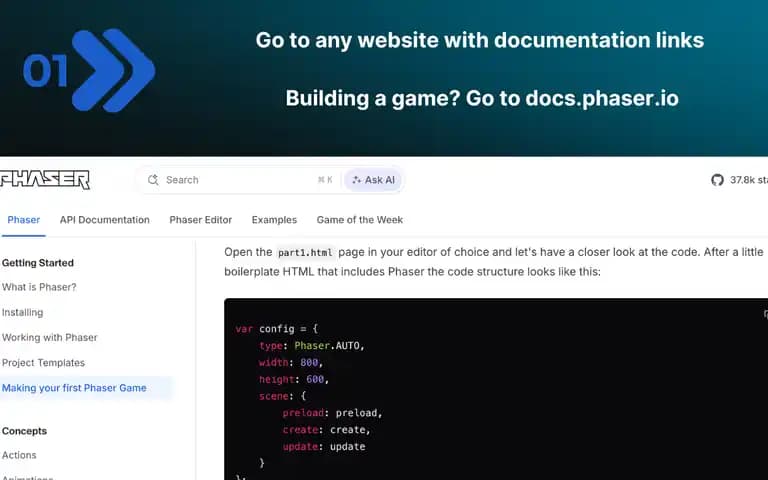Click the 'width: 800' code line
The width and height of the screenshot is (768, 480).
[x=291, y=362]
